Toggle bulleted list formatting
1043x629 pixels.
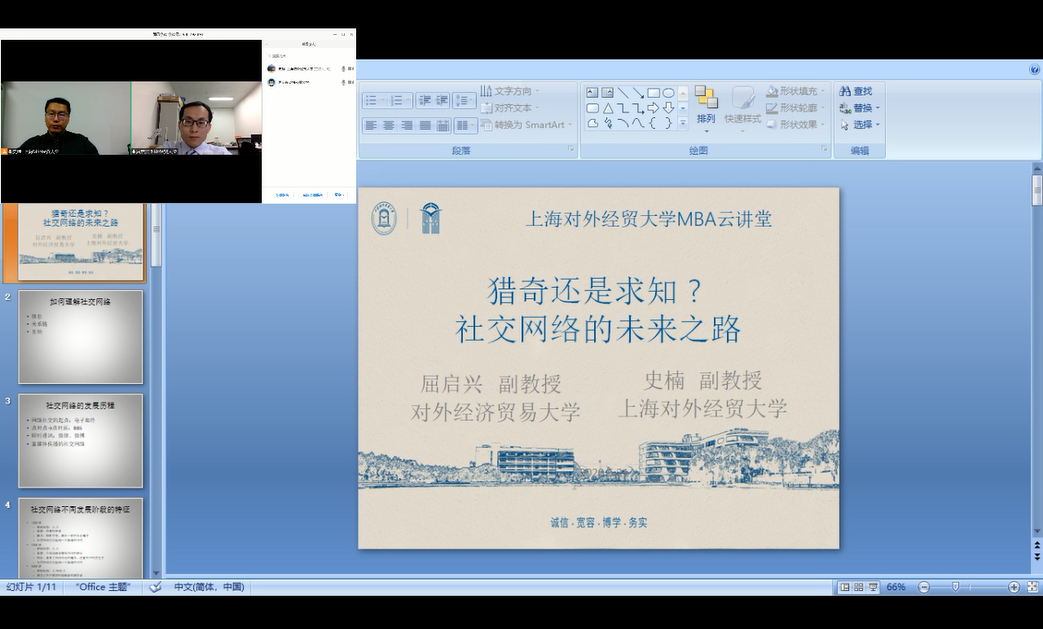(x=371, y=100)
